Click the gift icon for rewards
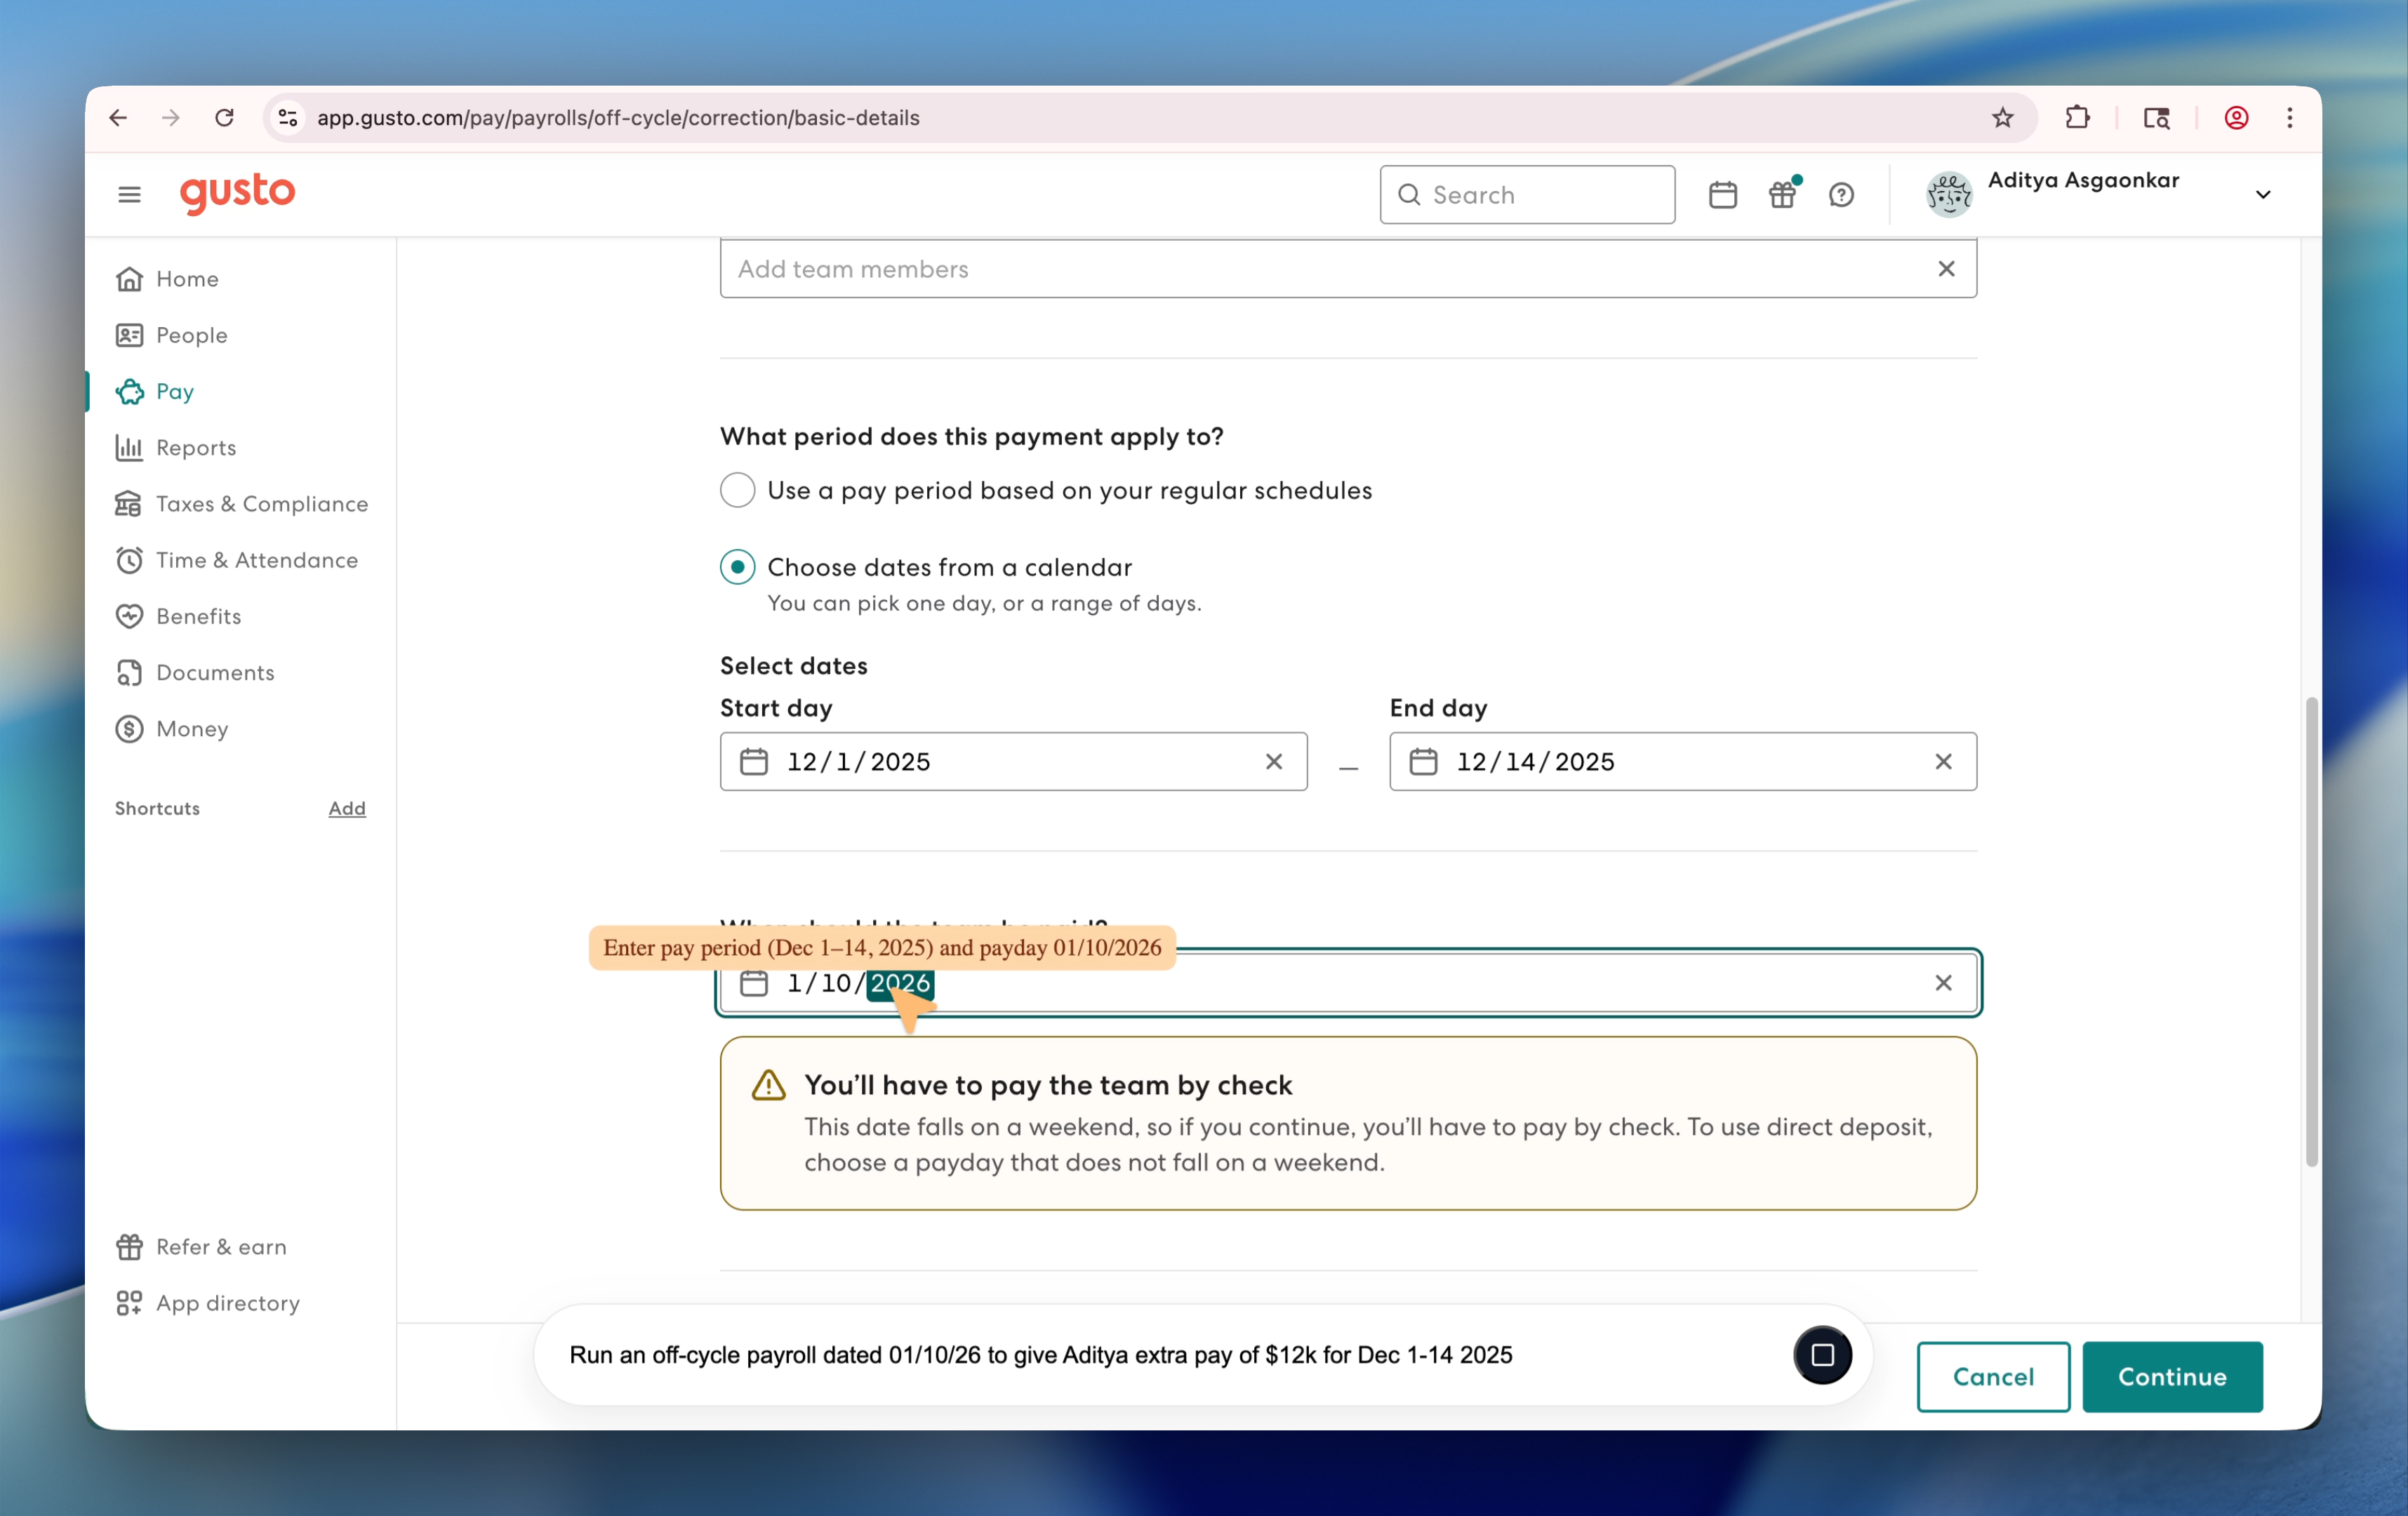This screenshot has width=2408, height=1516. coord(1782,194)
